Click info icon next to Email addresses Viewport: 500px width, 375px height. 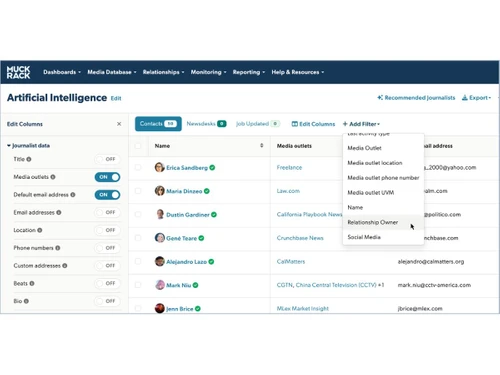[x=59, y=212]
